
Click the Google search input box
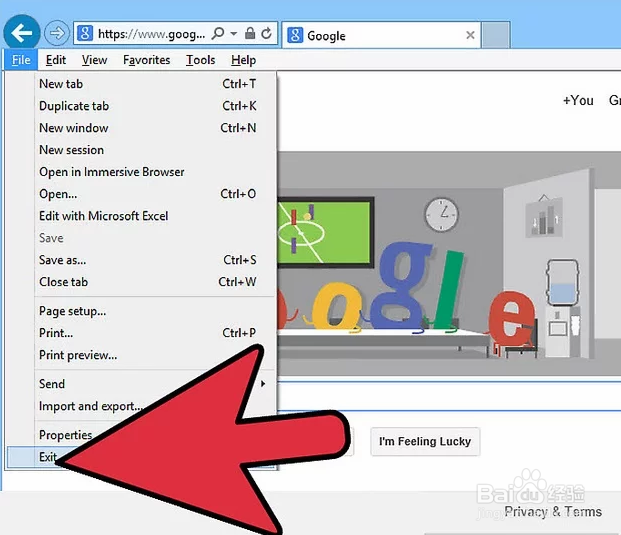[449, 396]
